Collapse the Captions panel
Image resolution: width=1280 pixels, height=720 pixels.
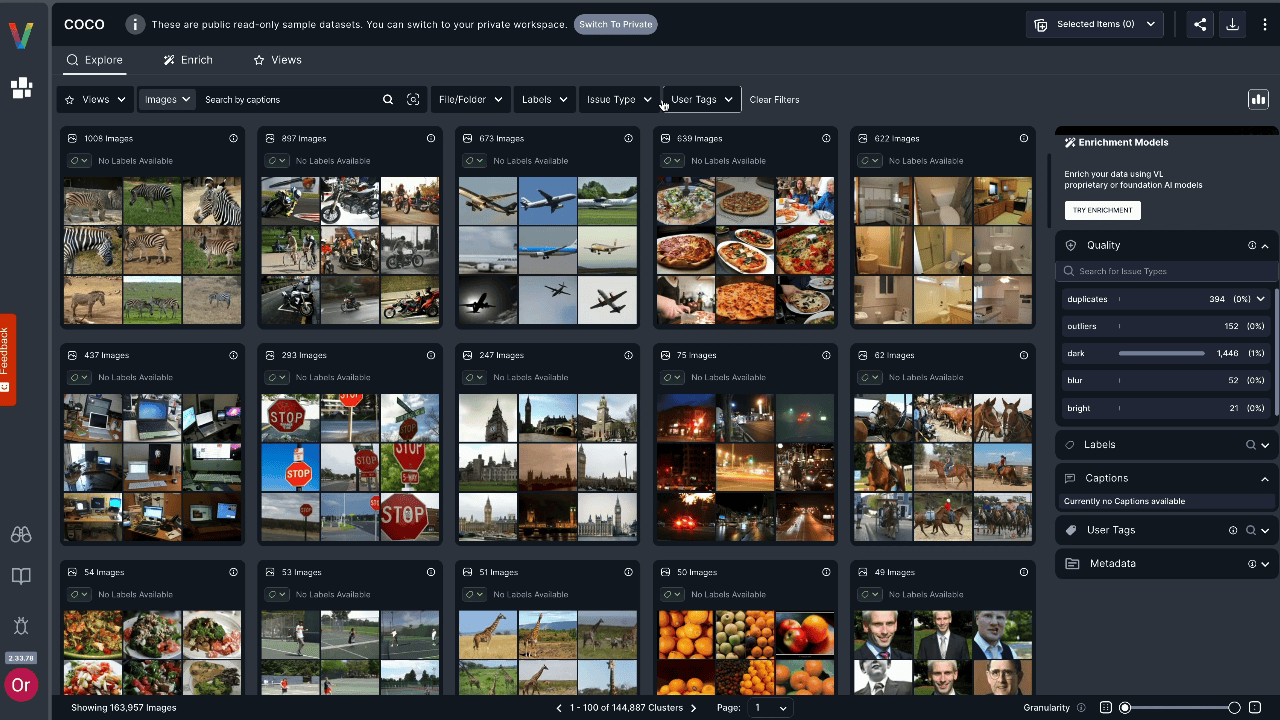pyautogui.click(x=1265, y=479)
